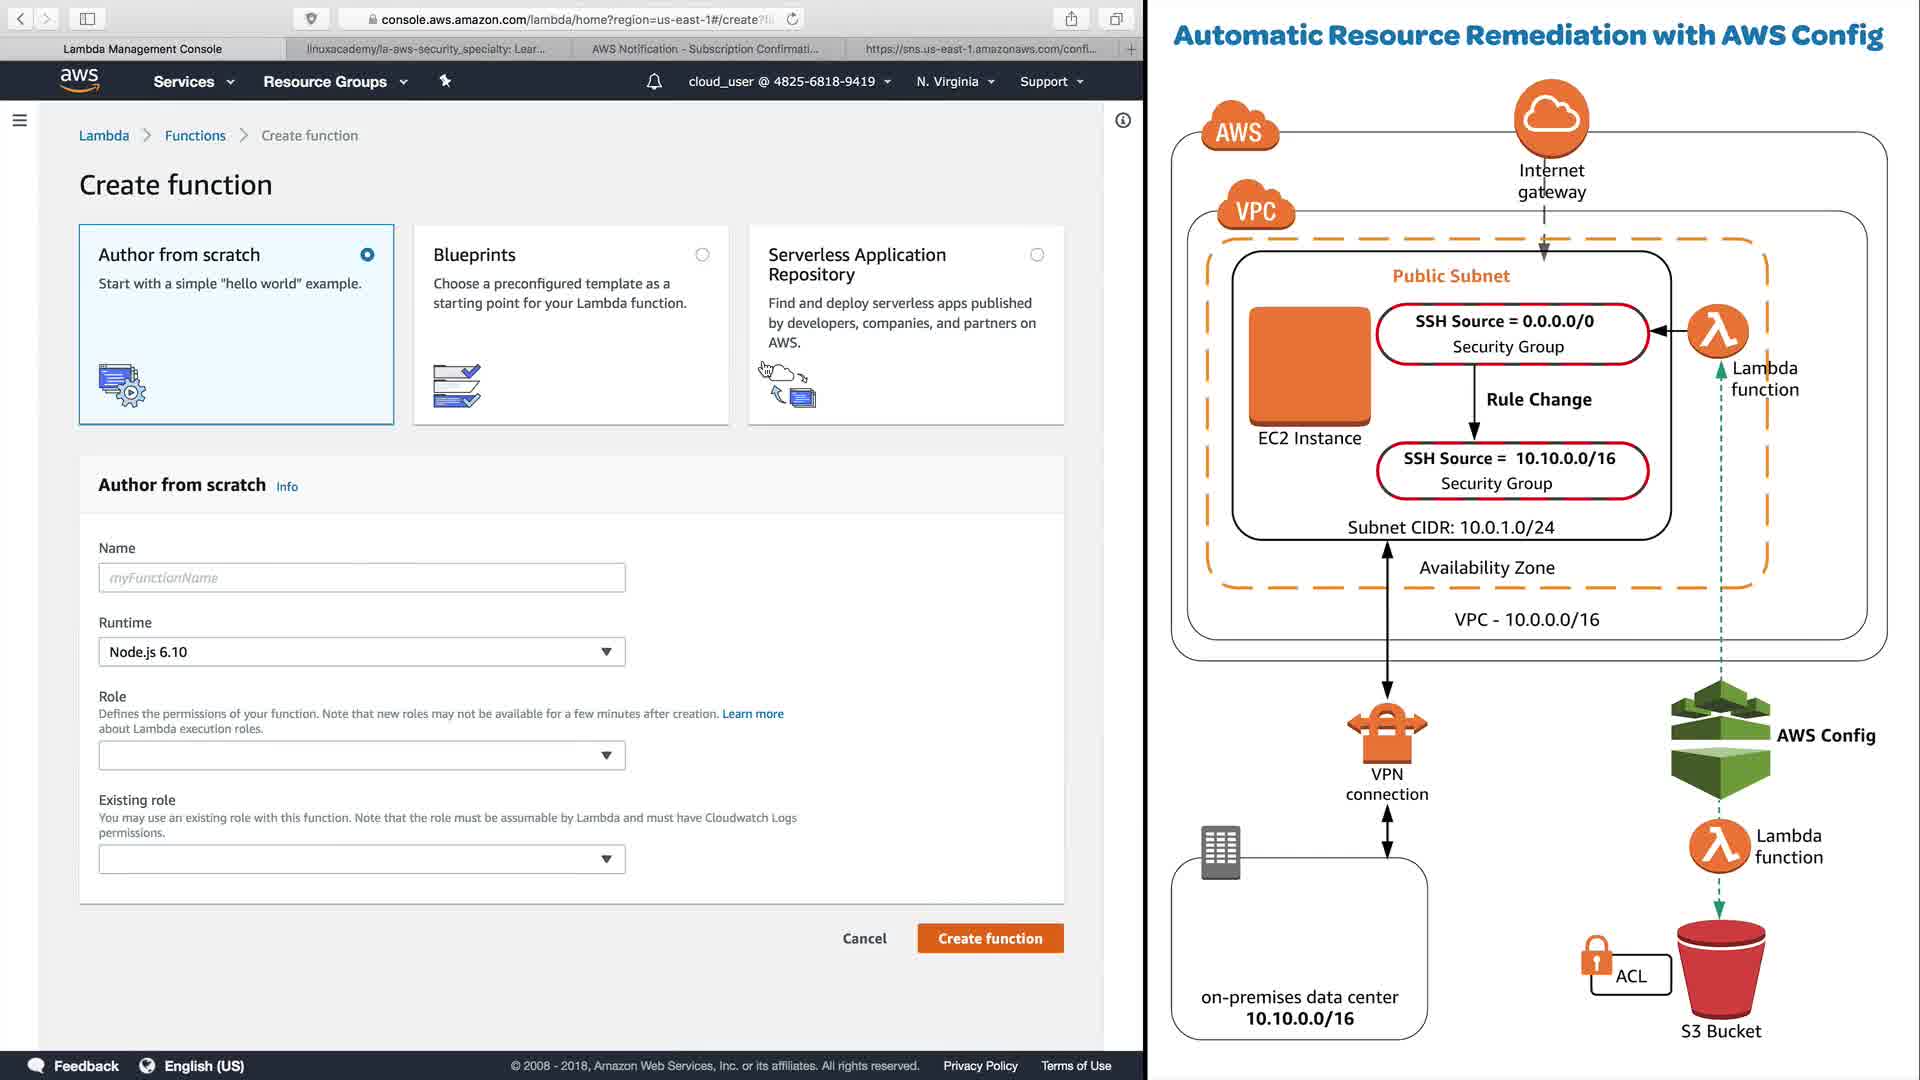Select the Serverless Application Repository radio option
Screen dimensions: 1920x1080
(x=1037, y=255)
